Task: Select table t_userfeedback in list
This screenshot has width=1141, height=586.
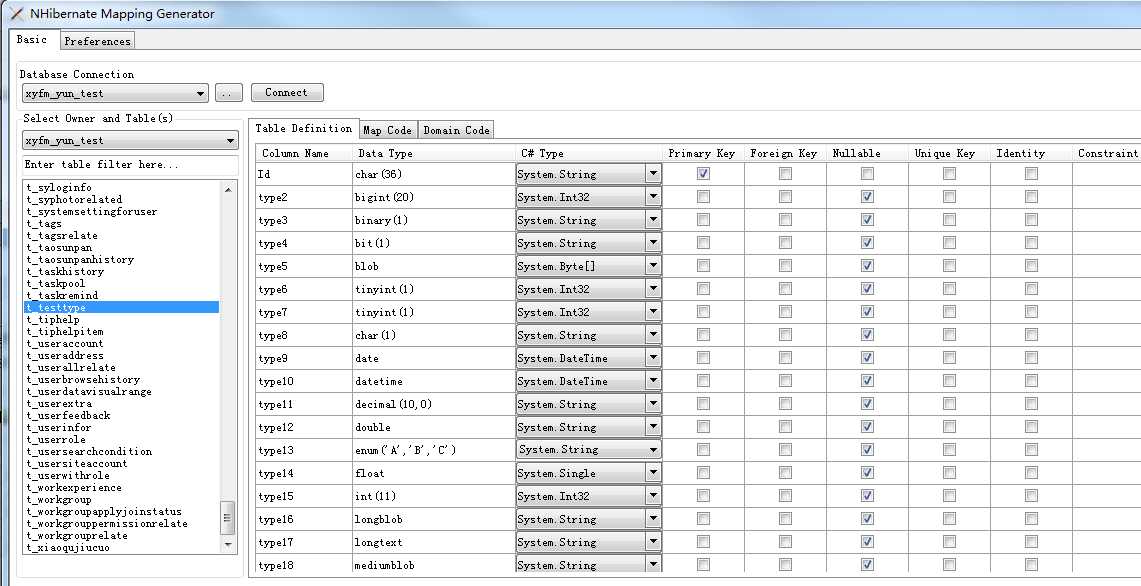Action: [x=68, y=416]
